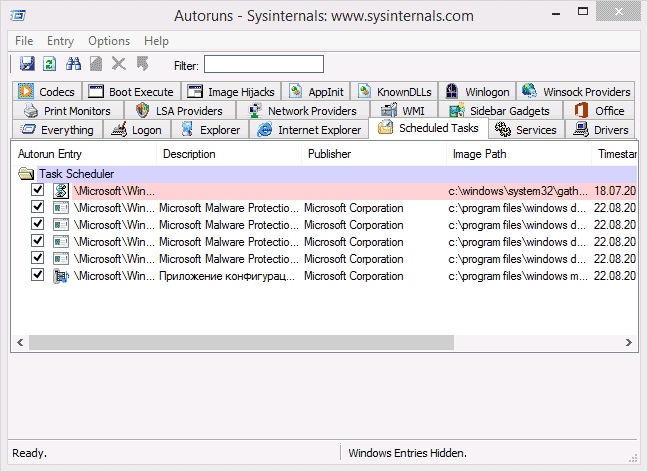Click the horizontal scrollbar thumb
The image size is (648, 472).
(x=241, y=343)
